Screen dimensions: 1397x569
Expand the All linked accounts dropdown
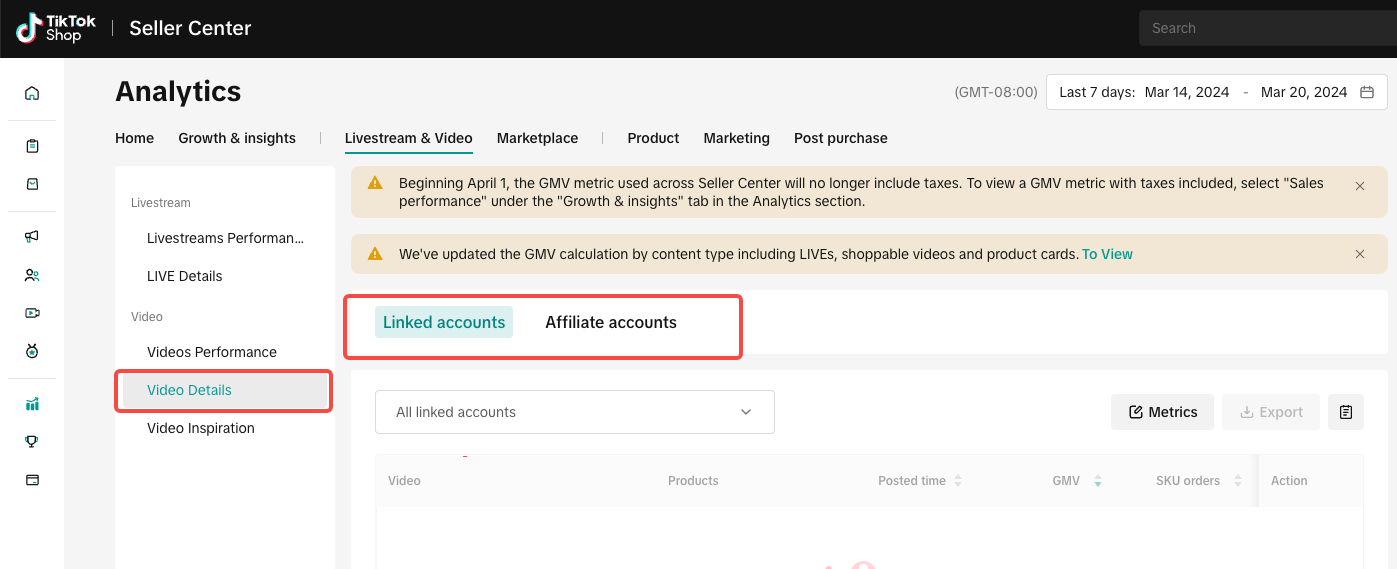[574, 412]
